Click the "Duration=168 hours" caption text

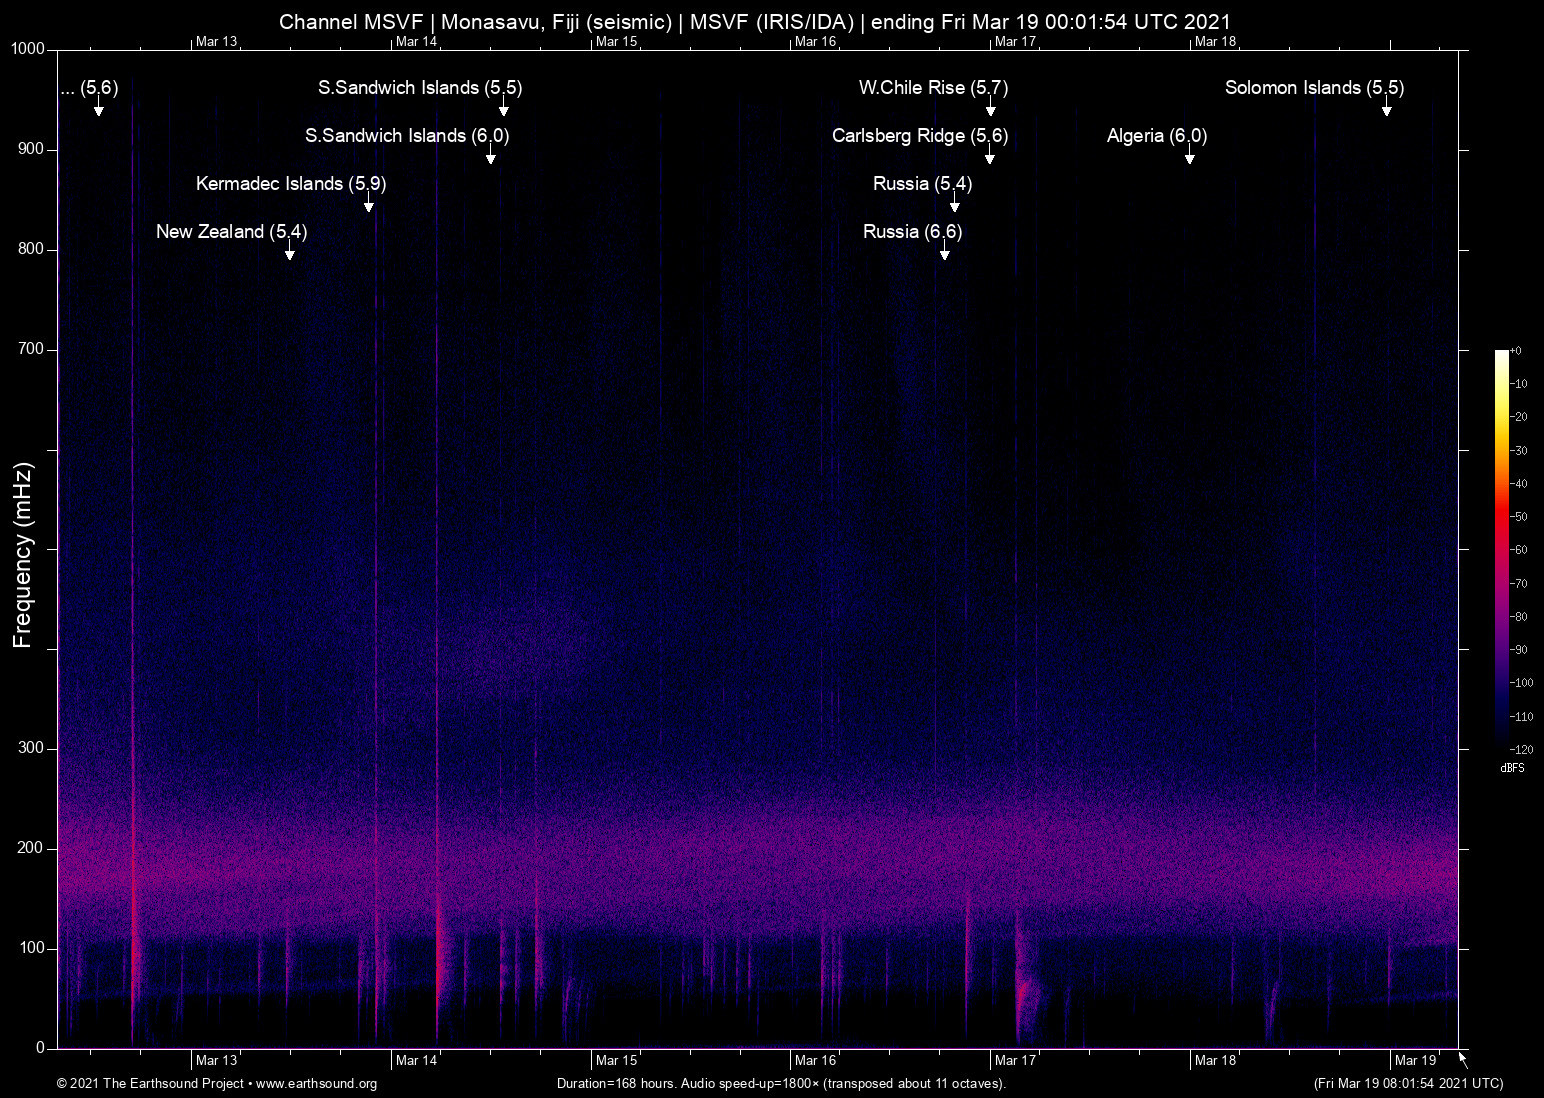[615, 1084]
